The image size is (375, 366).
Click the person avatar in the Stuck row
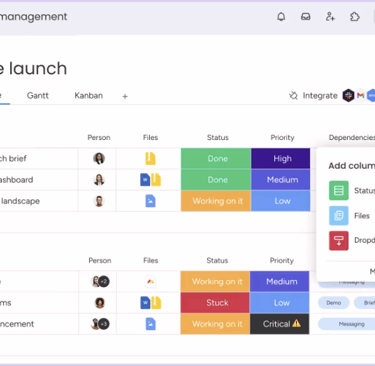pyautogui.click(x=100, y=303)
